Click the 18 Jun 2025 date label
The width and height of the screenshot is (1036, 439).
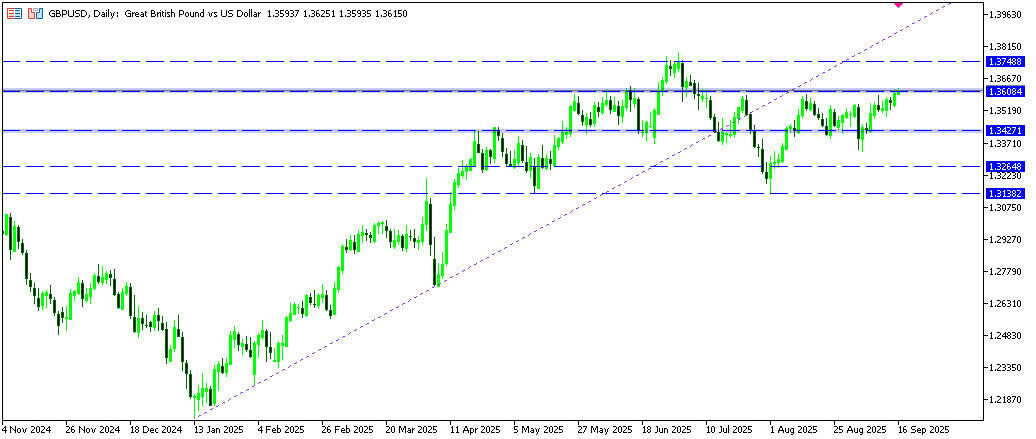(x=667, y=428)
